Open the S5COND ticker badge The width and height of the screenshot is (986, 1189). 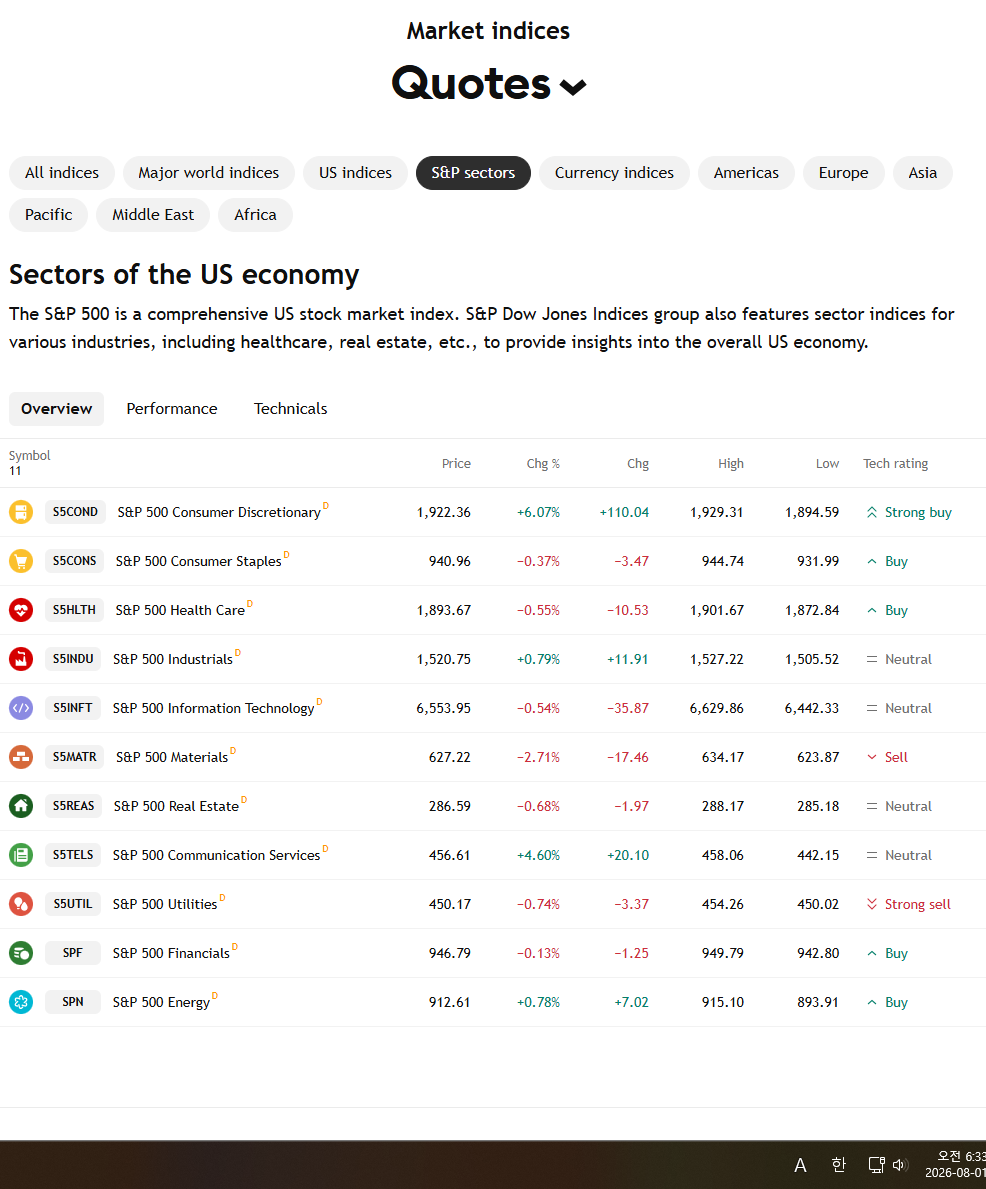coord(75,512)
